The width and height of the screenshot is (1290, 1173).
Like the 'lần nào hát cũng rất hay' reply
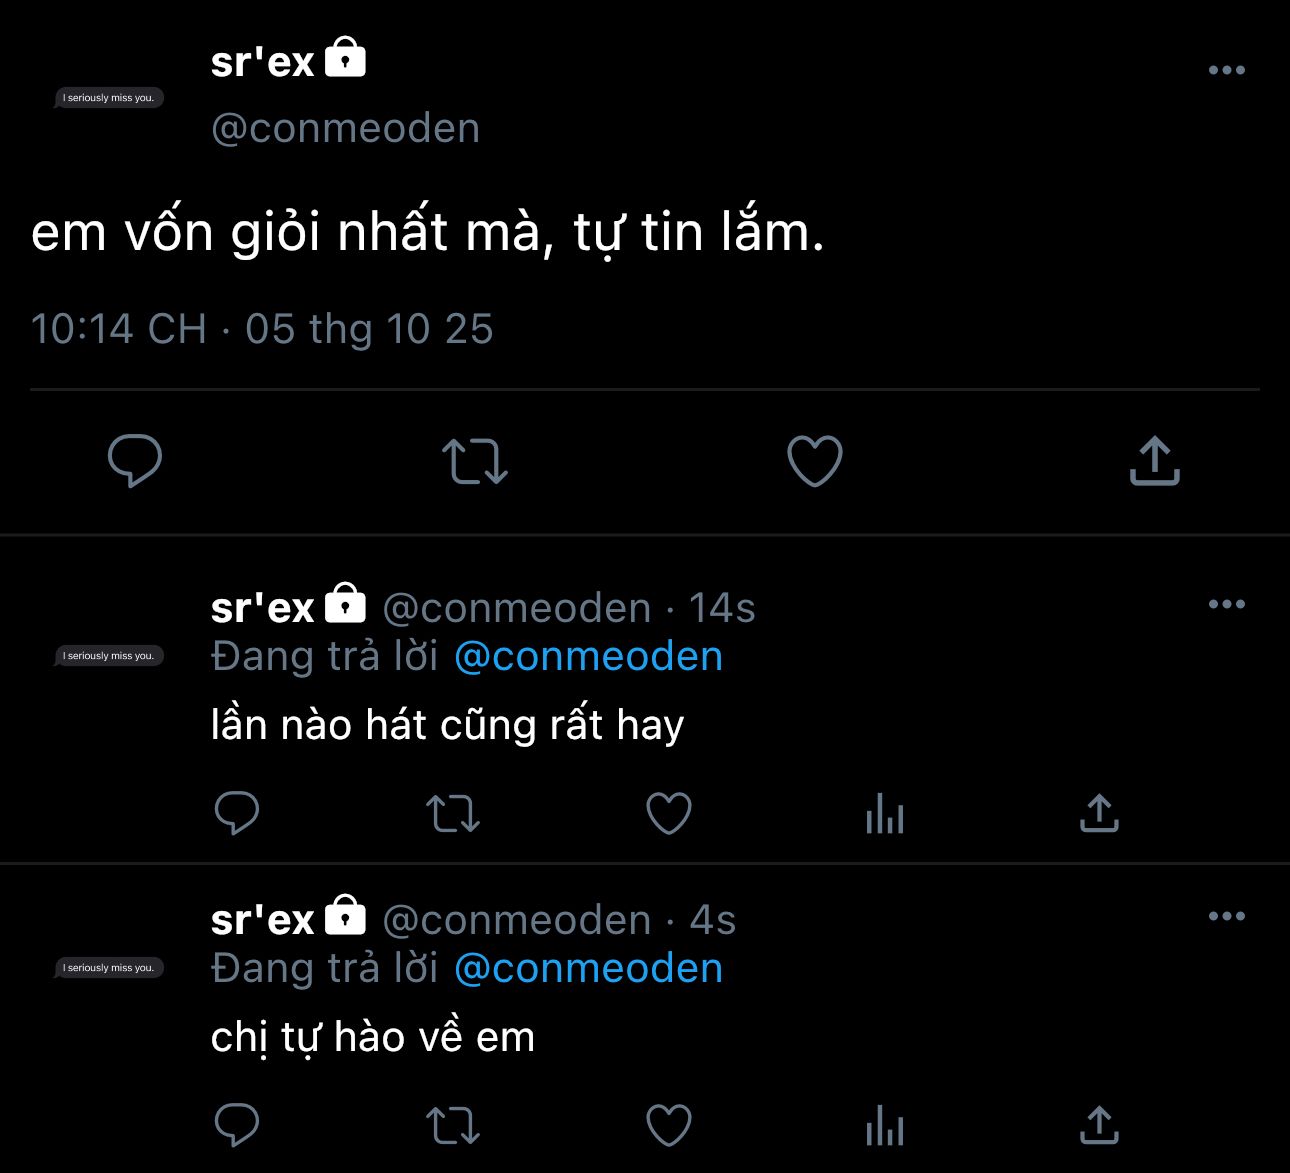coord(669,813)
